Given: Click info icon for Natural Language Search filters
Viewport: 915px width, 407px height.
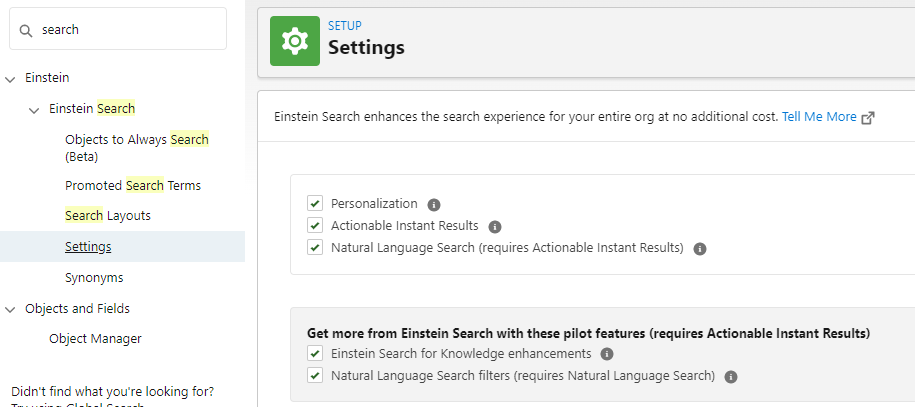Looking at the screenshot, I should (x=731, y=377).
